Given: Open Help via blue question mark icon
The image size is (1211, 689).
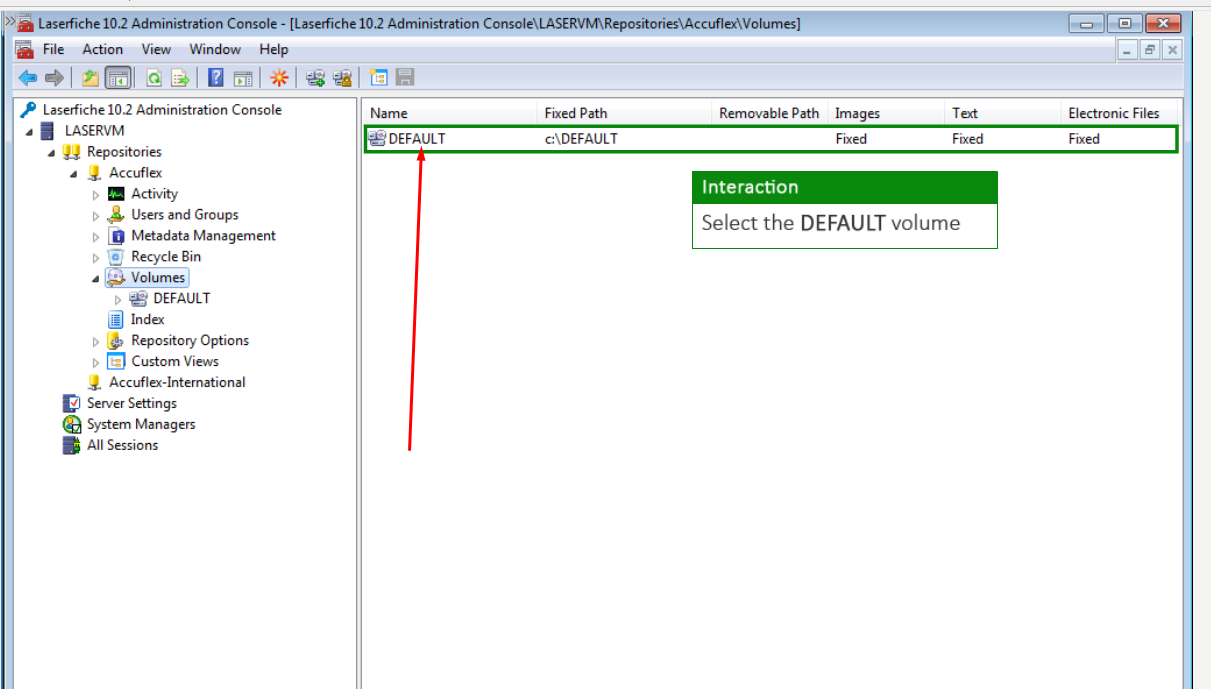Looking at the screenshot, I should (x=216, y=78).
